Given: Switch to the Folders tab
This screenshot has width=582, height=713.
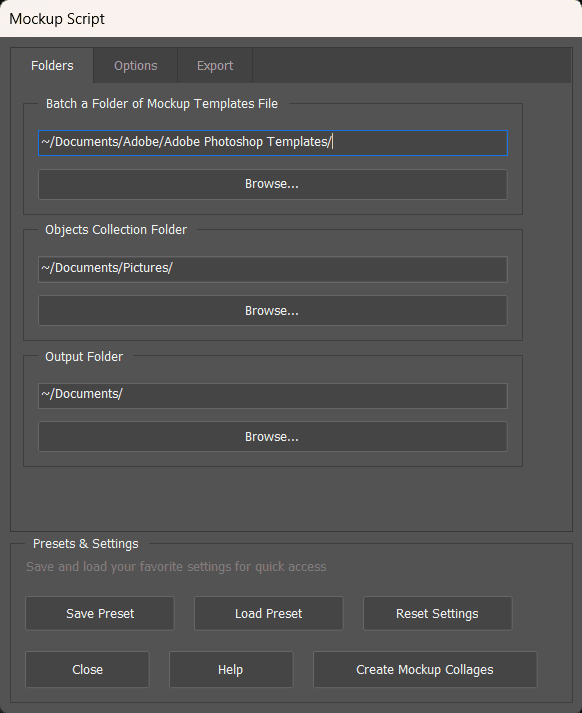Looking at the screenshot, I should coord(52,65).
